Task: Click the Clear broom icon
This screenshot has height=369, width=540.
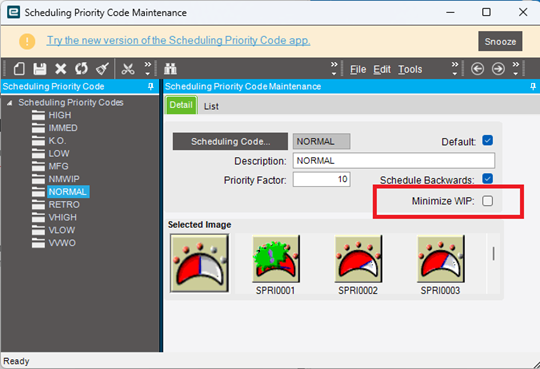Action: (x=102, y=69)
